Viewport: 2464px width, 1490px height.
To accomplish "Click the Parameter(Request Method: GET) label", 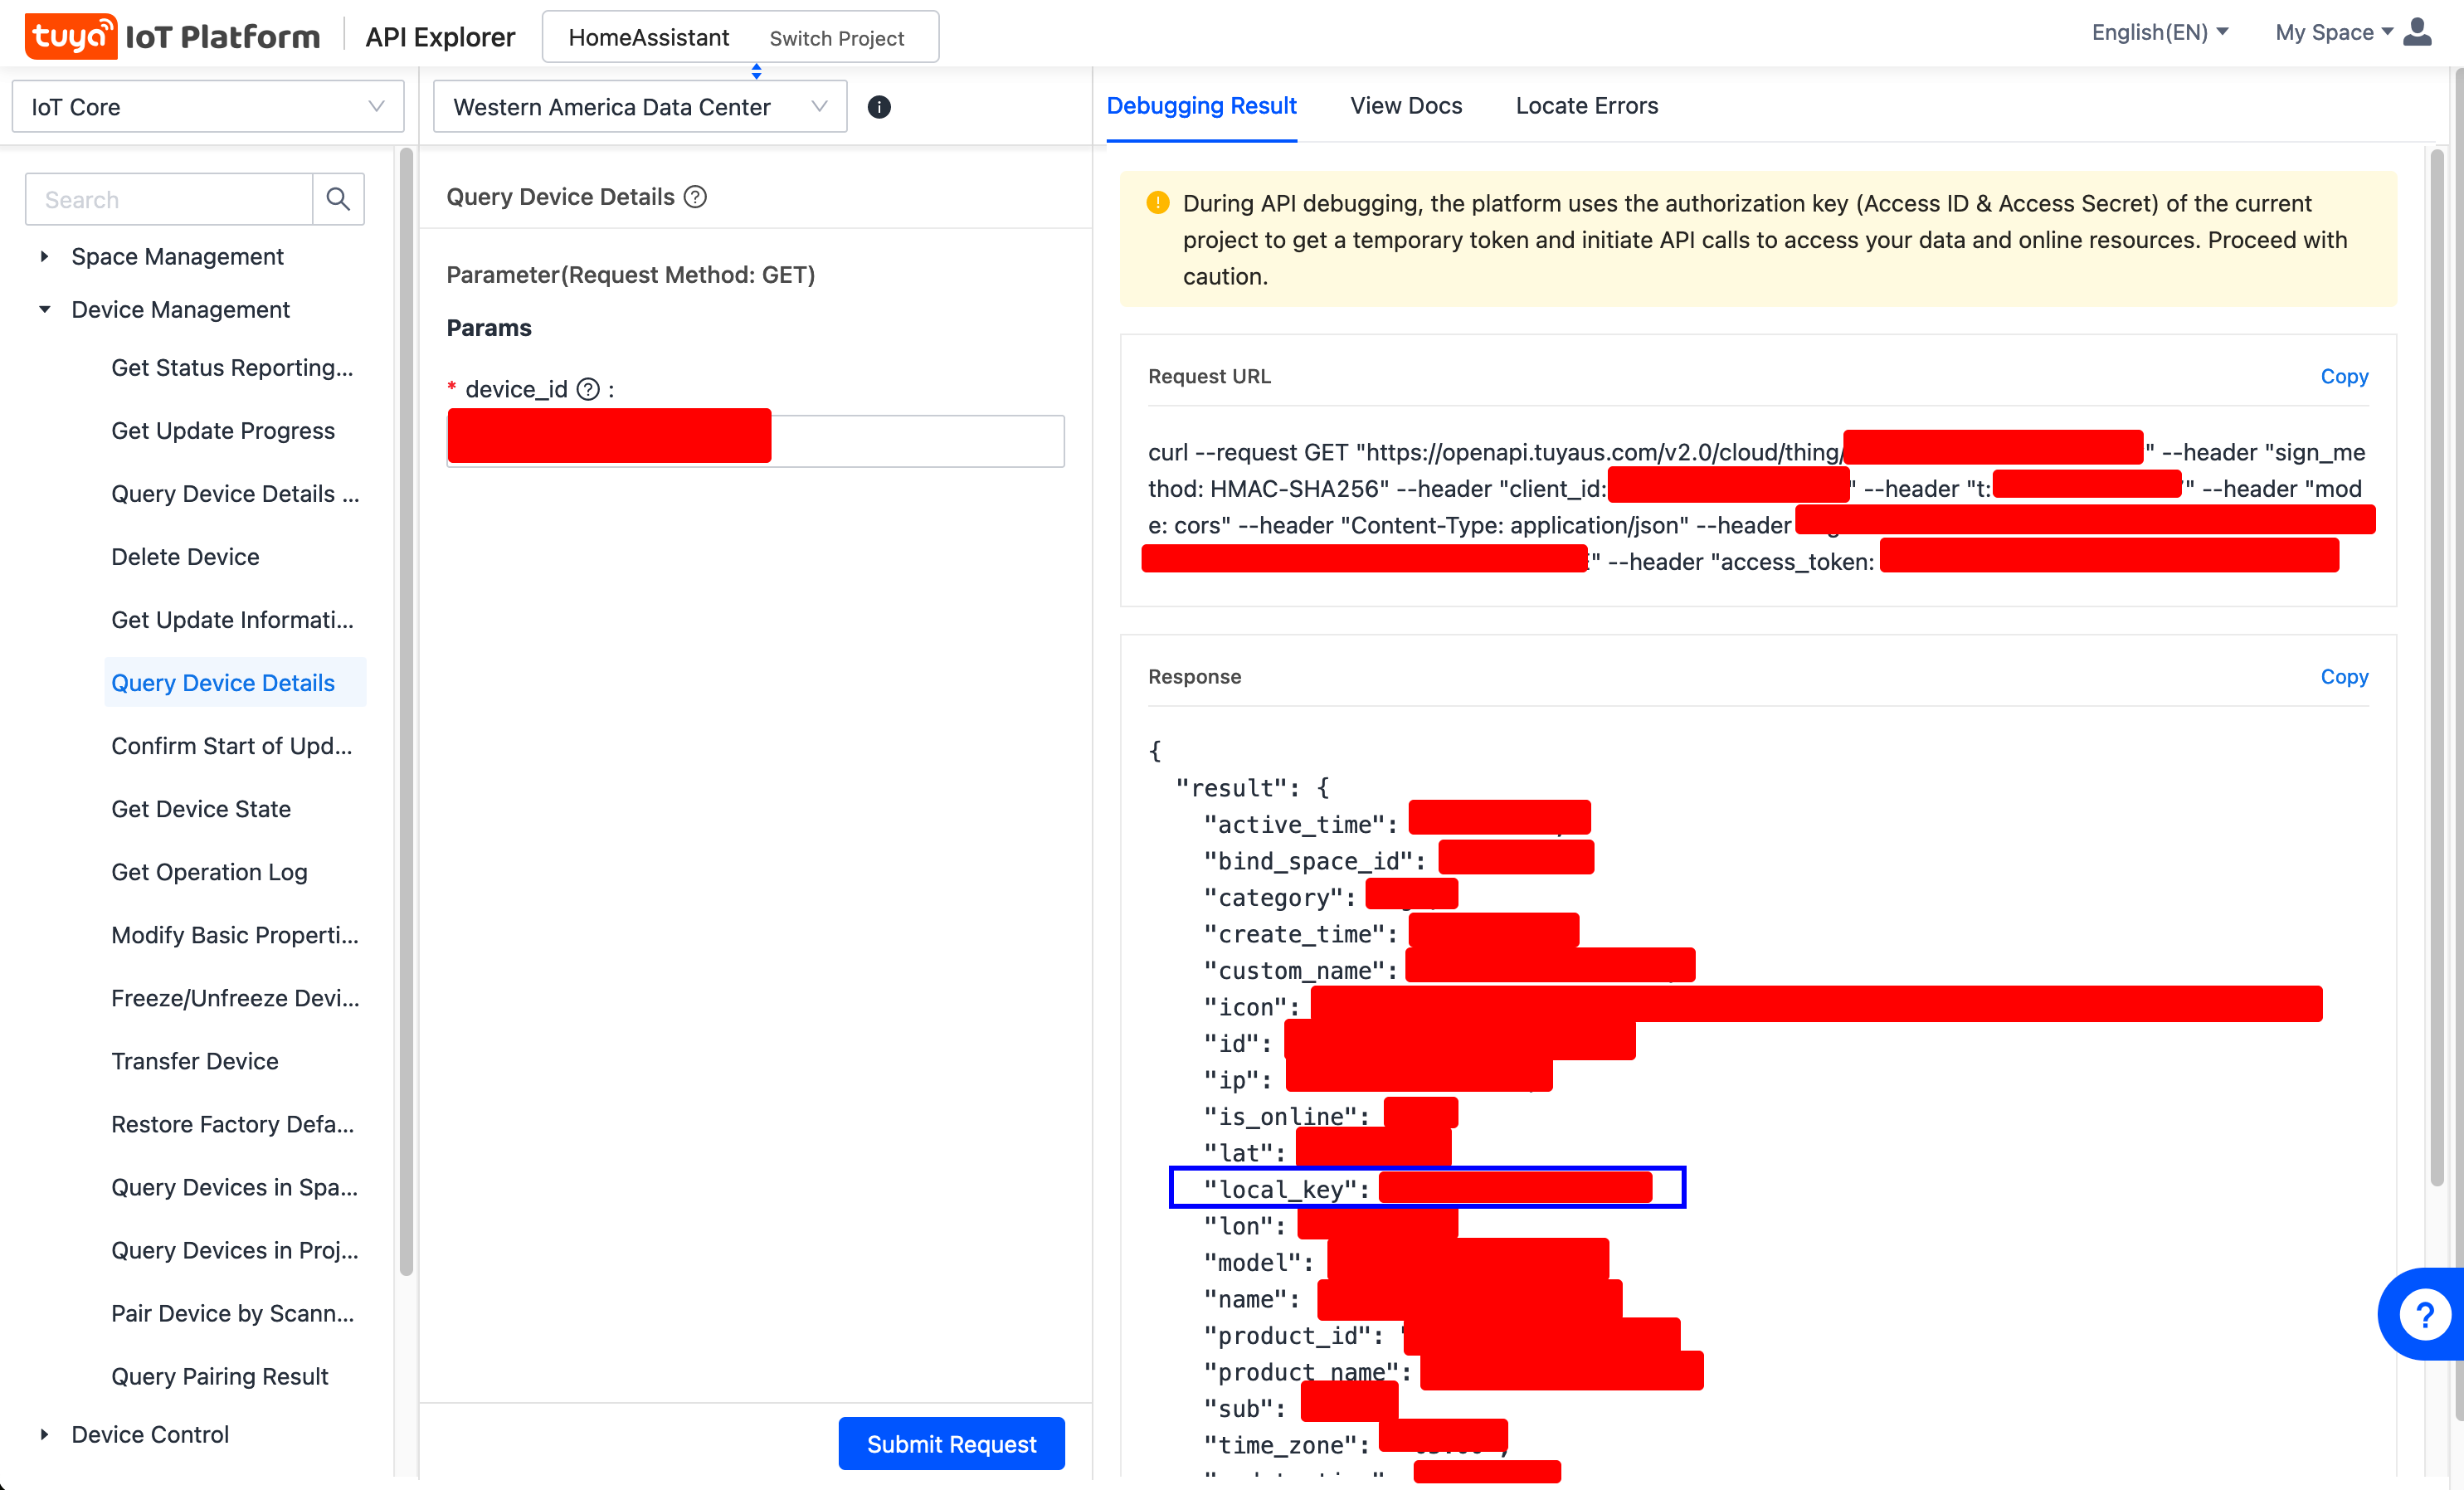I will (630, 275).
